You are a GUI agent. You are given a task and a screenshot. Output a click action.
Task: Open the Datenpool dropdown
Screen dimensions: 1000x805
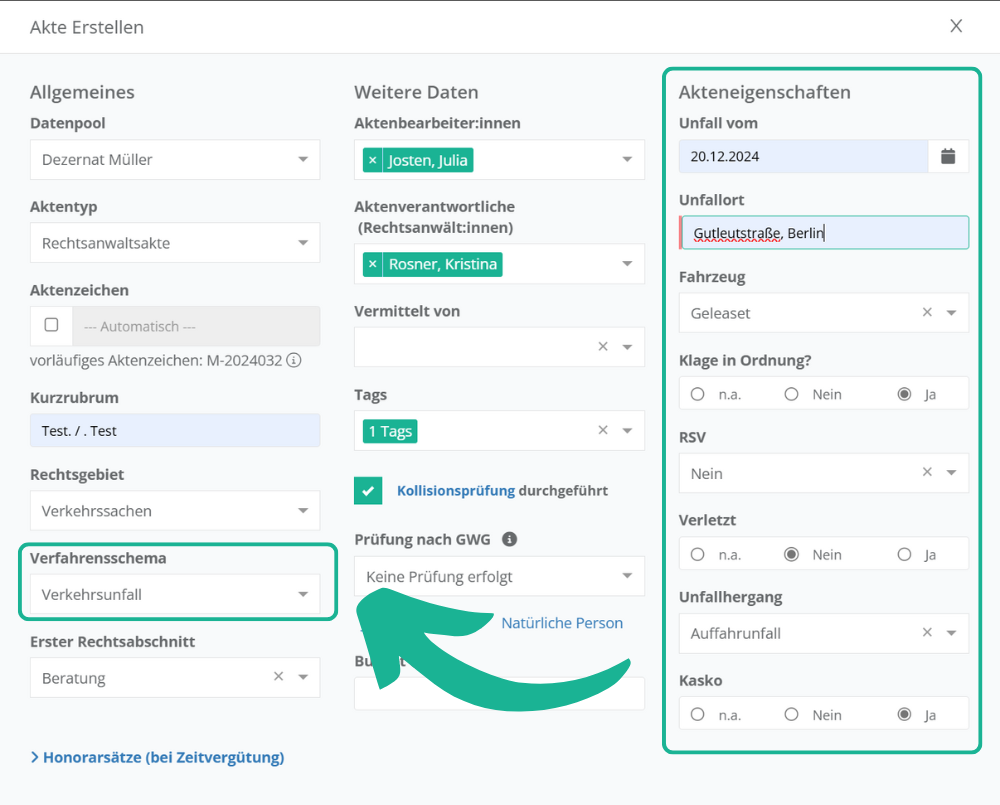(303, 160)
